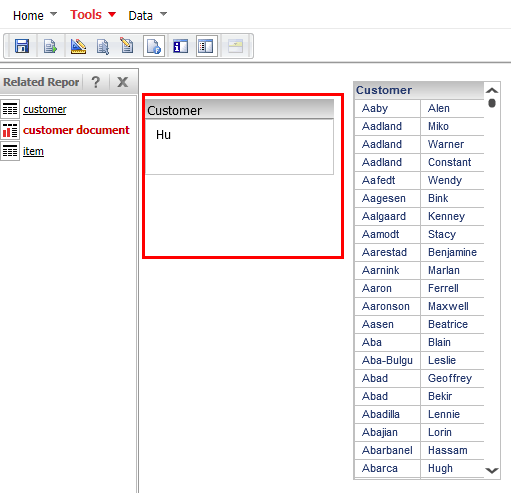Toggle the related reports list panel icon
The height and width of the screenshot is (493, 511).
pos(207,46)
